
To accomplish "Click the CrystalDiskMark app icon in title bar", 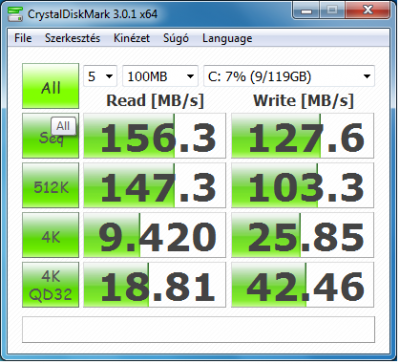I will click(x=15, y=13).
